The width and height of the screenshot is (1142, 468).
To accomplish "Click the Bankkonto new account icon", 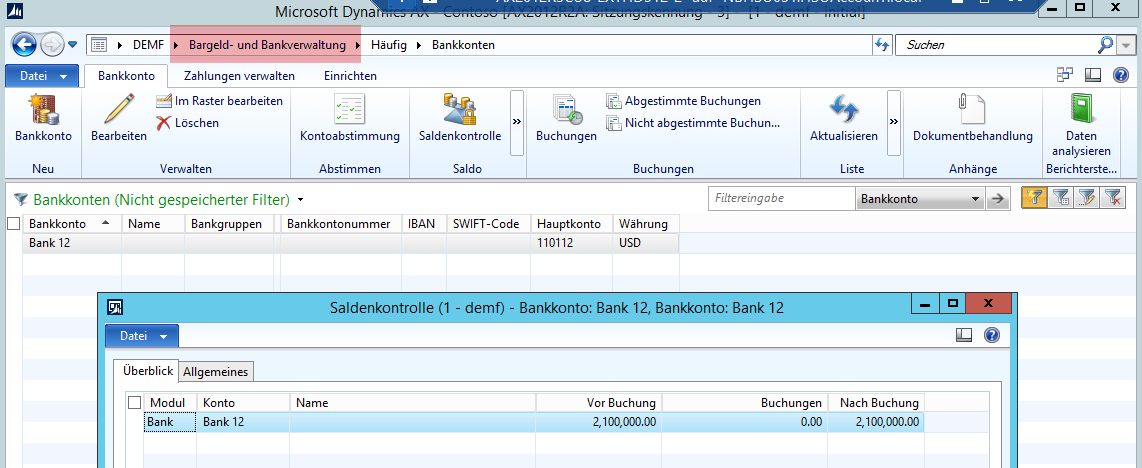I will (43, 110).
